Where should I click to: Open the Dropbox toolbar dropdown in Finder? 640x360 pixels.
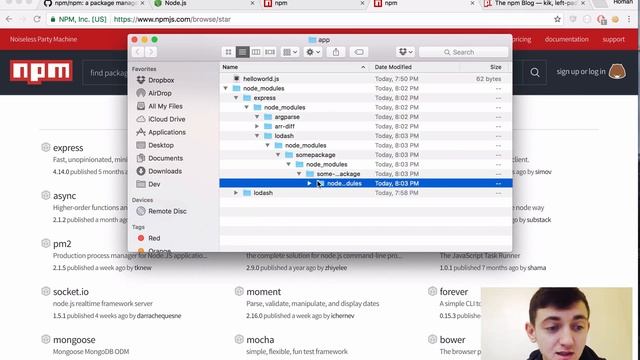(405, 52)
